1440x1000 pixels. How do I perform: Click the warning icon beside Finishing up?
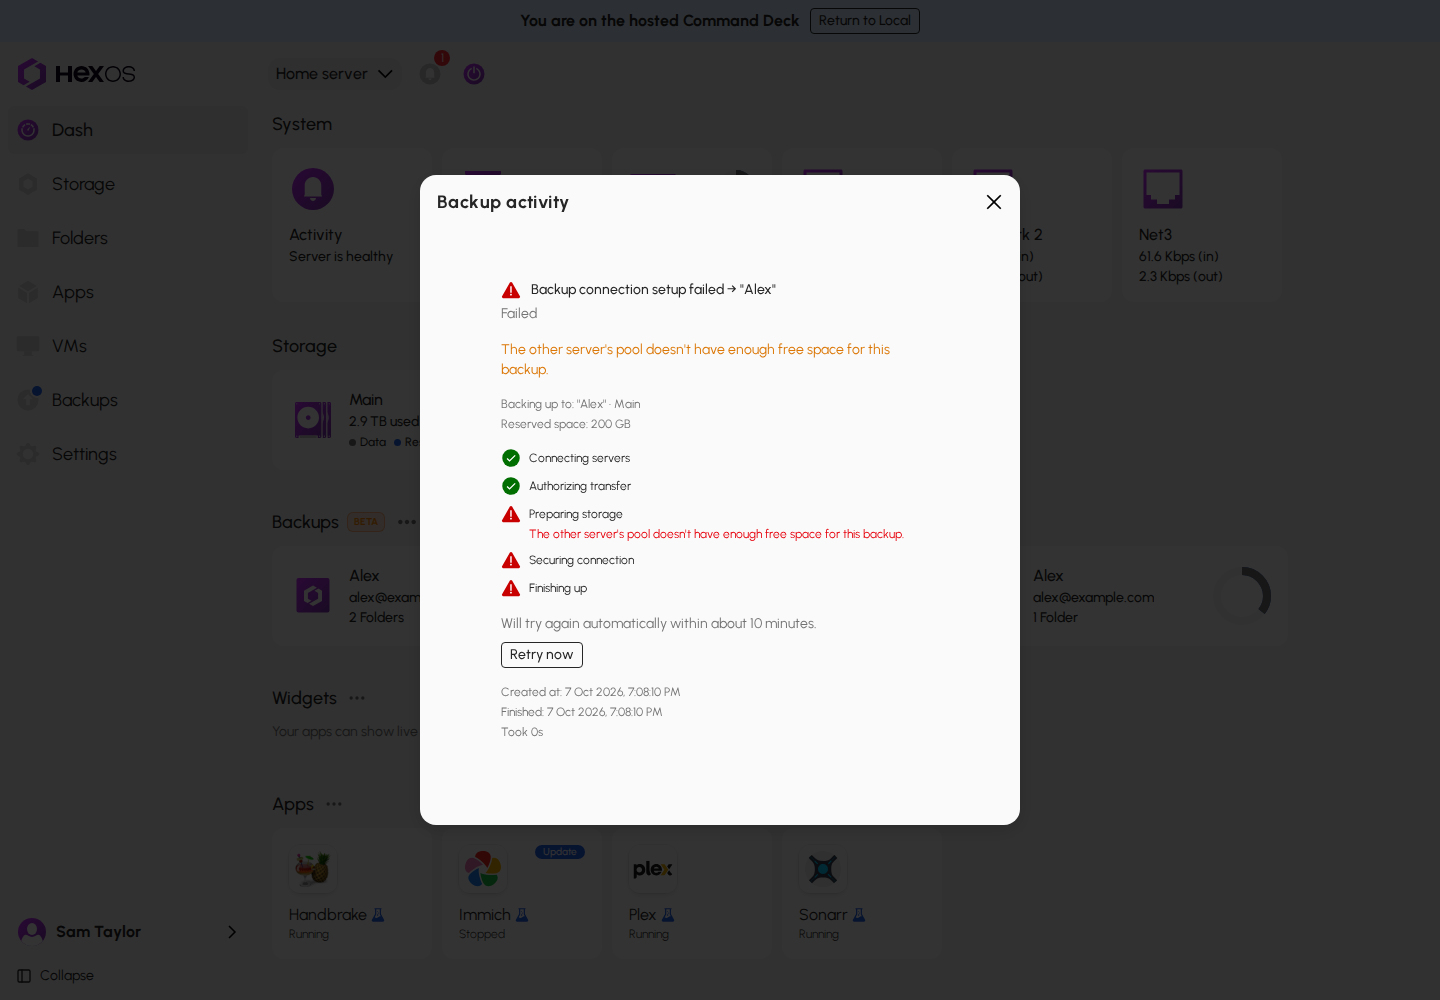[511, 588]
